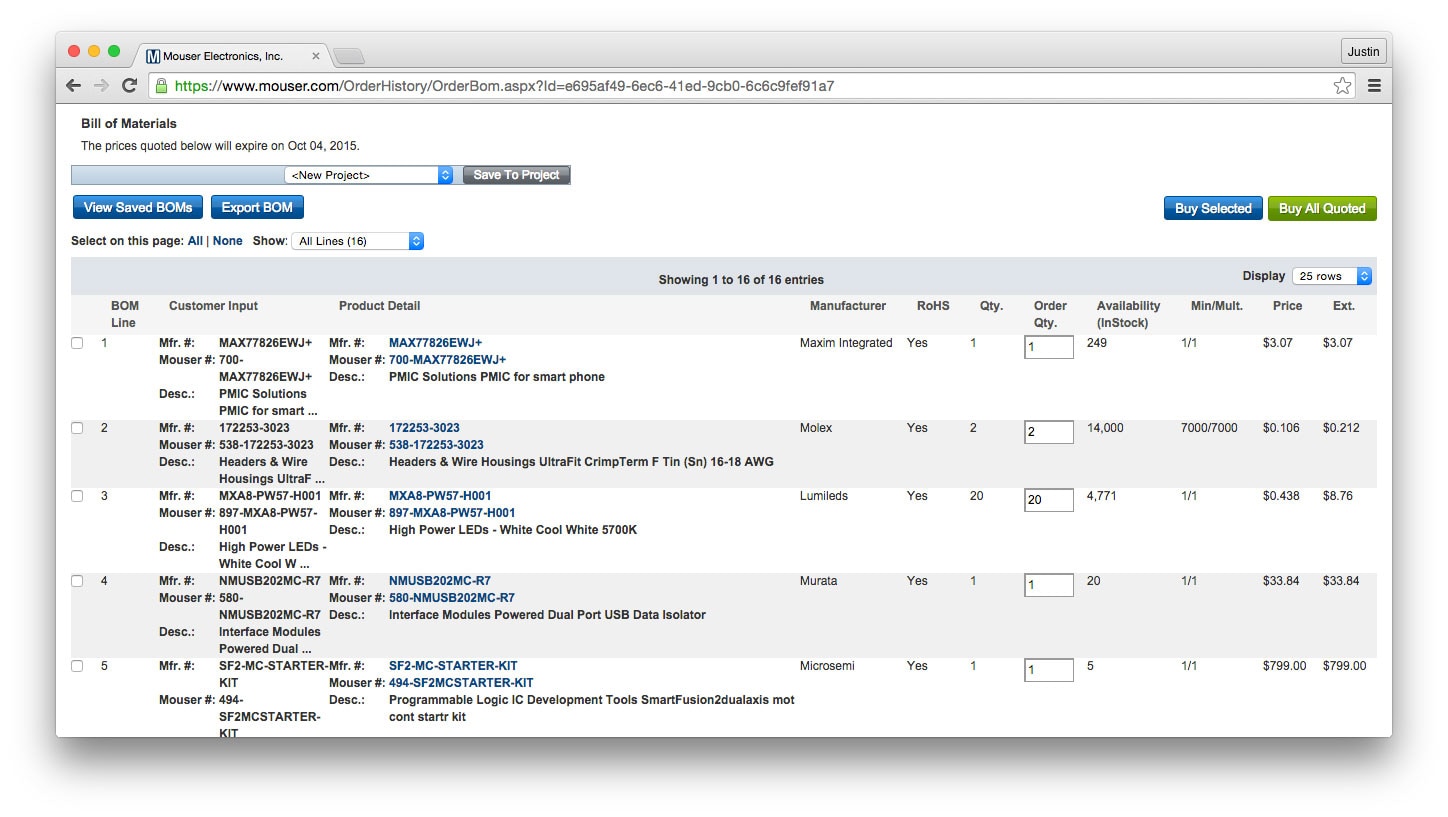Click the browser forward arrow
Viewport: 1448px width, 817px height.
click(101, 86)
